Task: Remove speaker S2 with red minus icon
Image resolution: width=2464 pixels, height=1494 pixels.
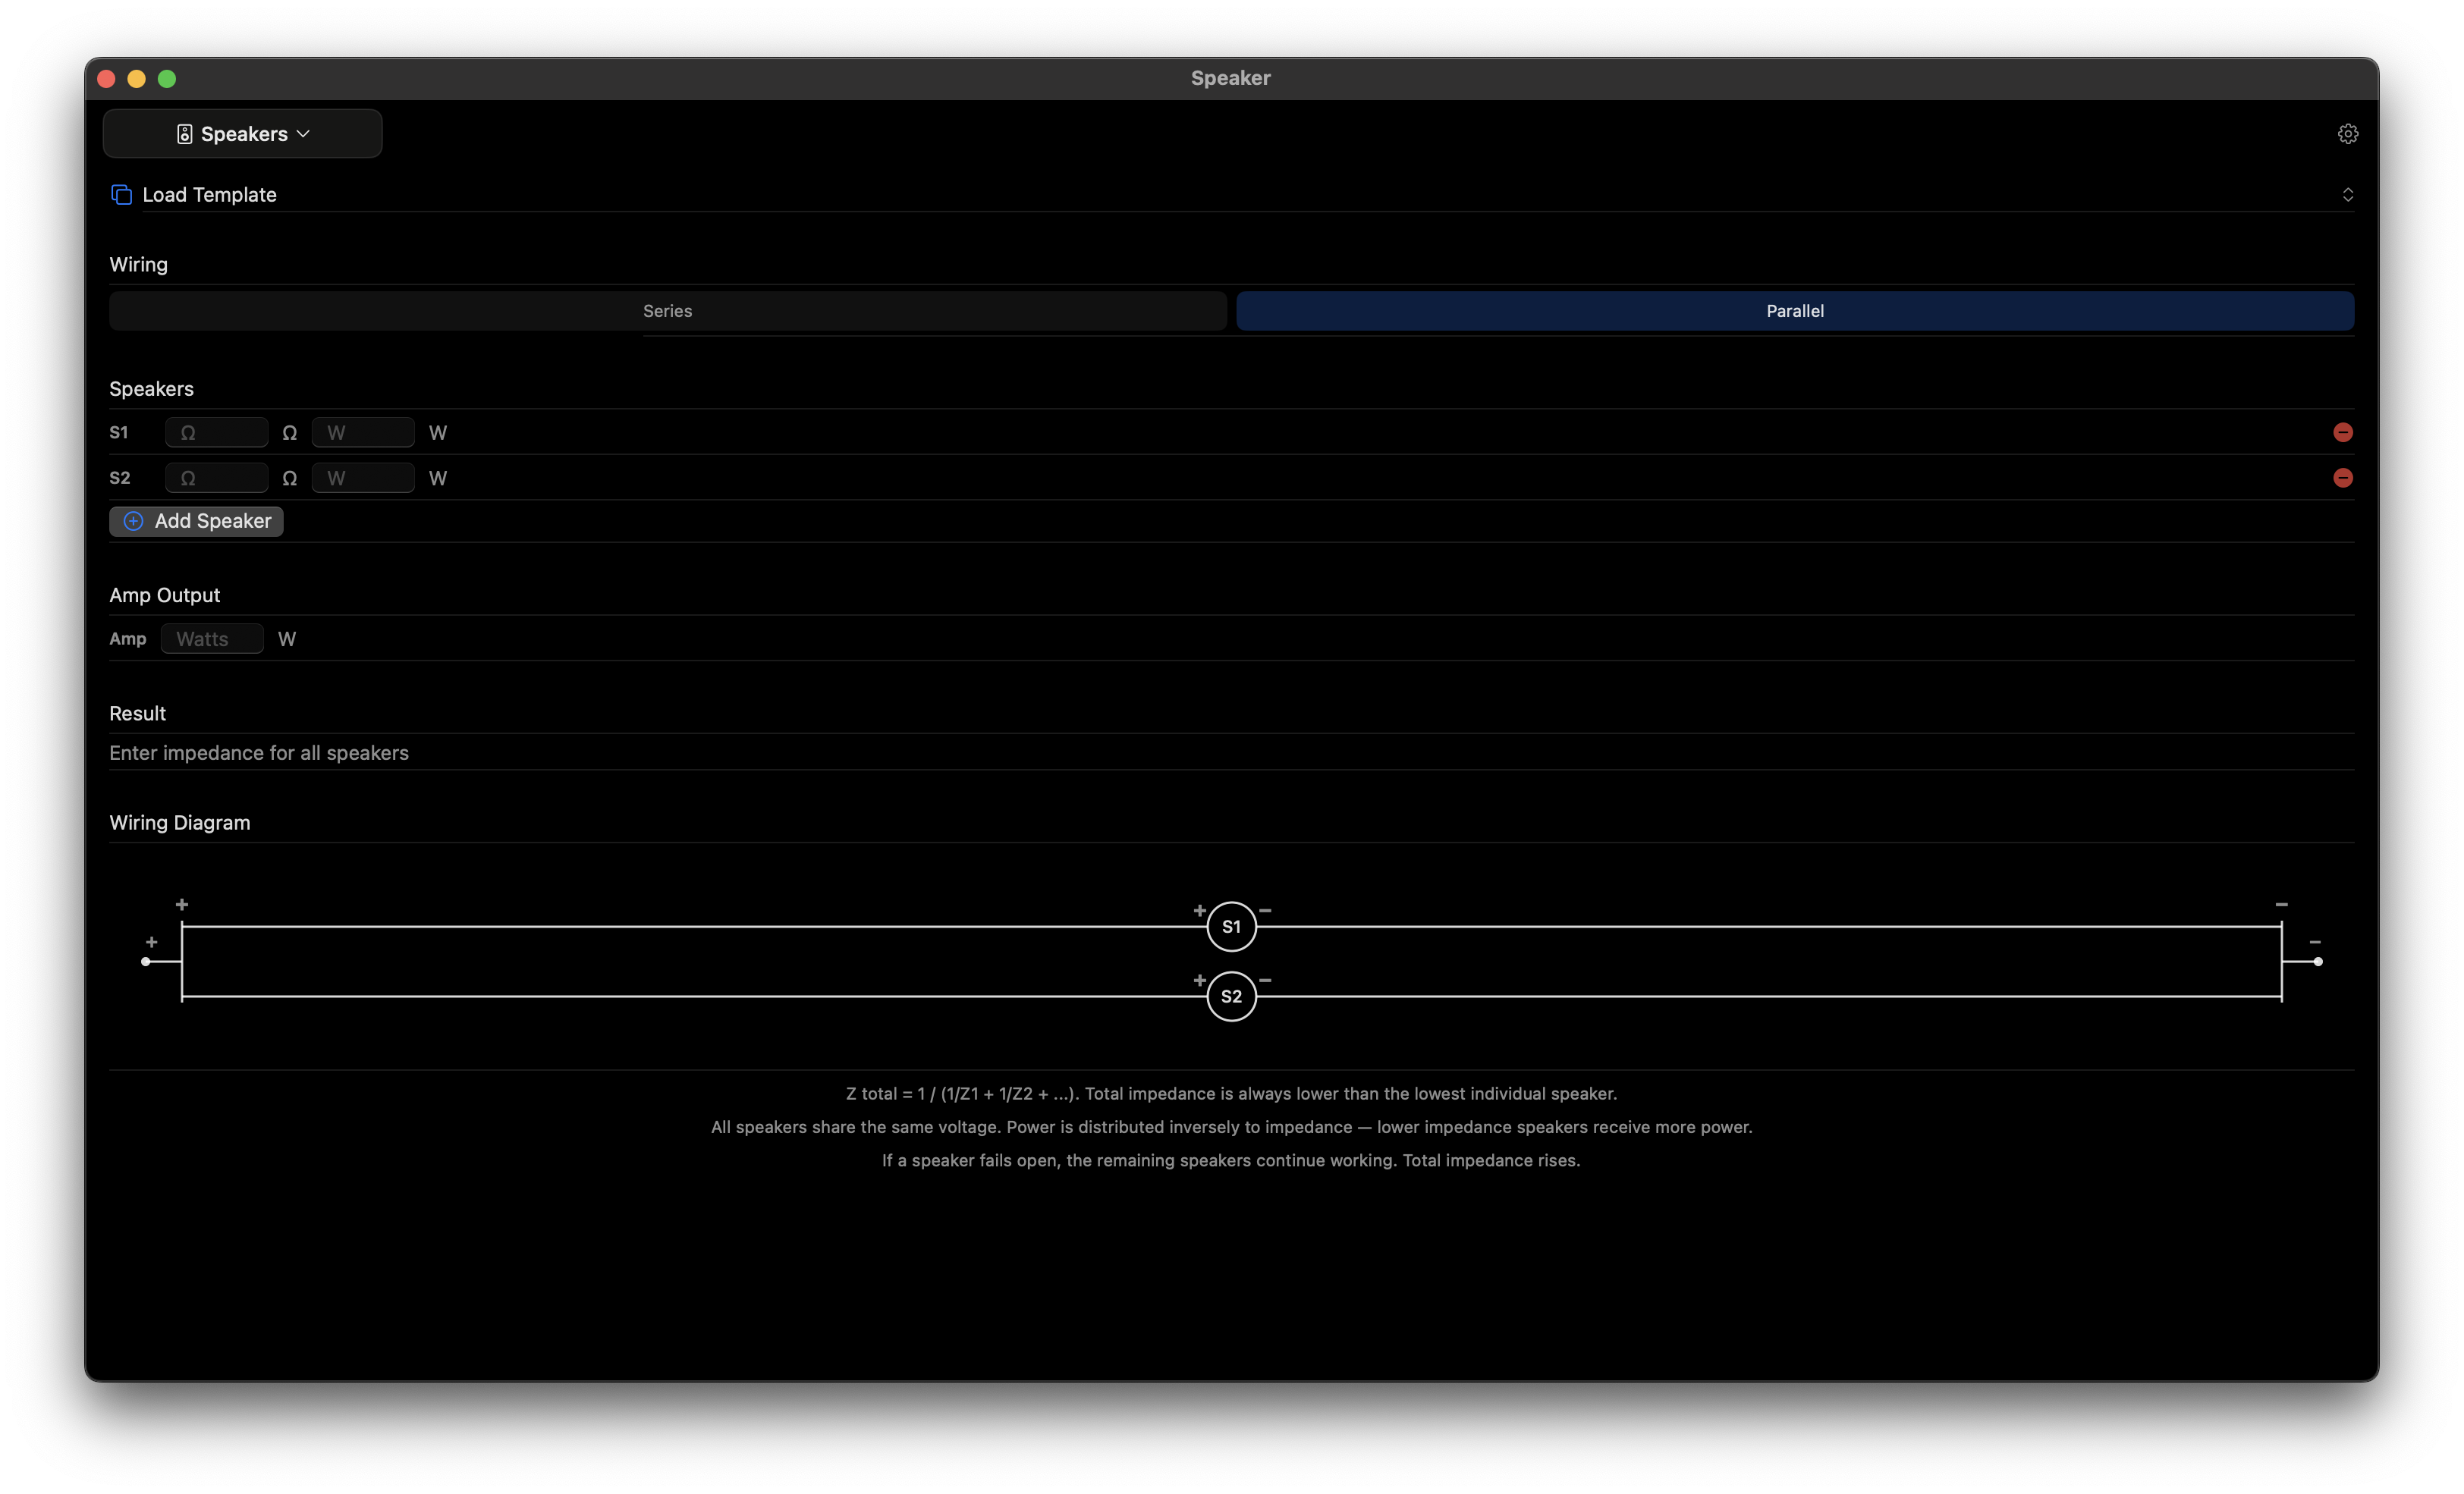Action: [2342, 478]
